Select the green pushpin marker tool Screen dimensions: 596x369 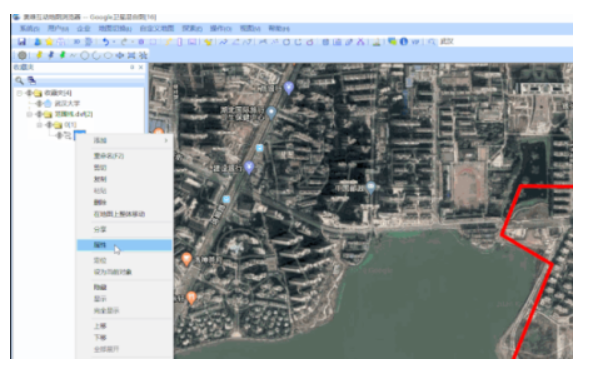click(x=62, y=55)
